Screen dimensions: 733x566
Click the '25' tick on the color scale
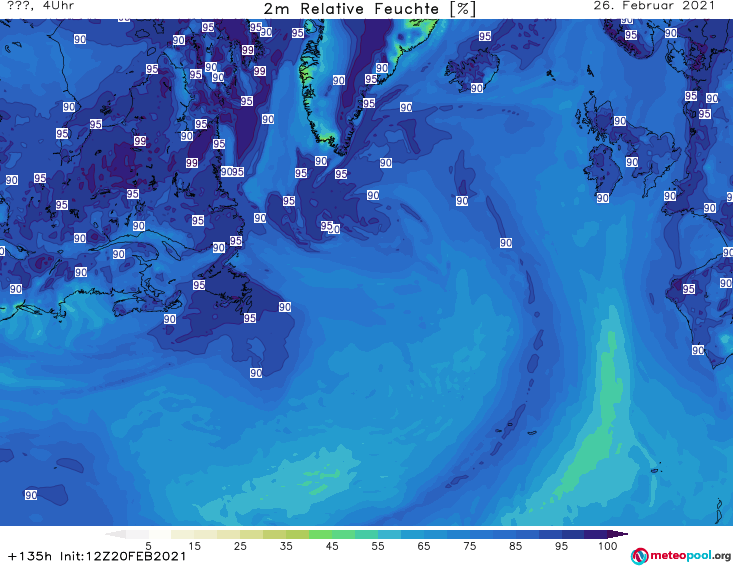tap(240, 545)
